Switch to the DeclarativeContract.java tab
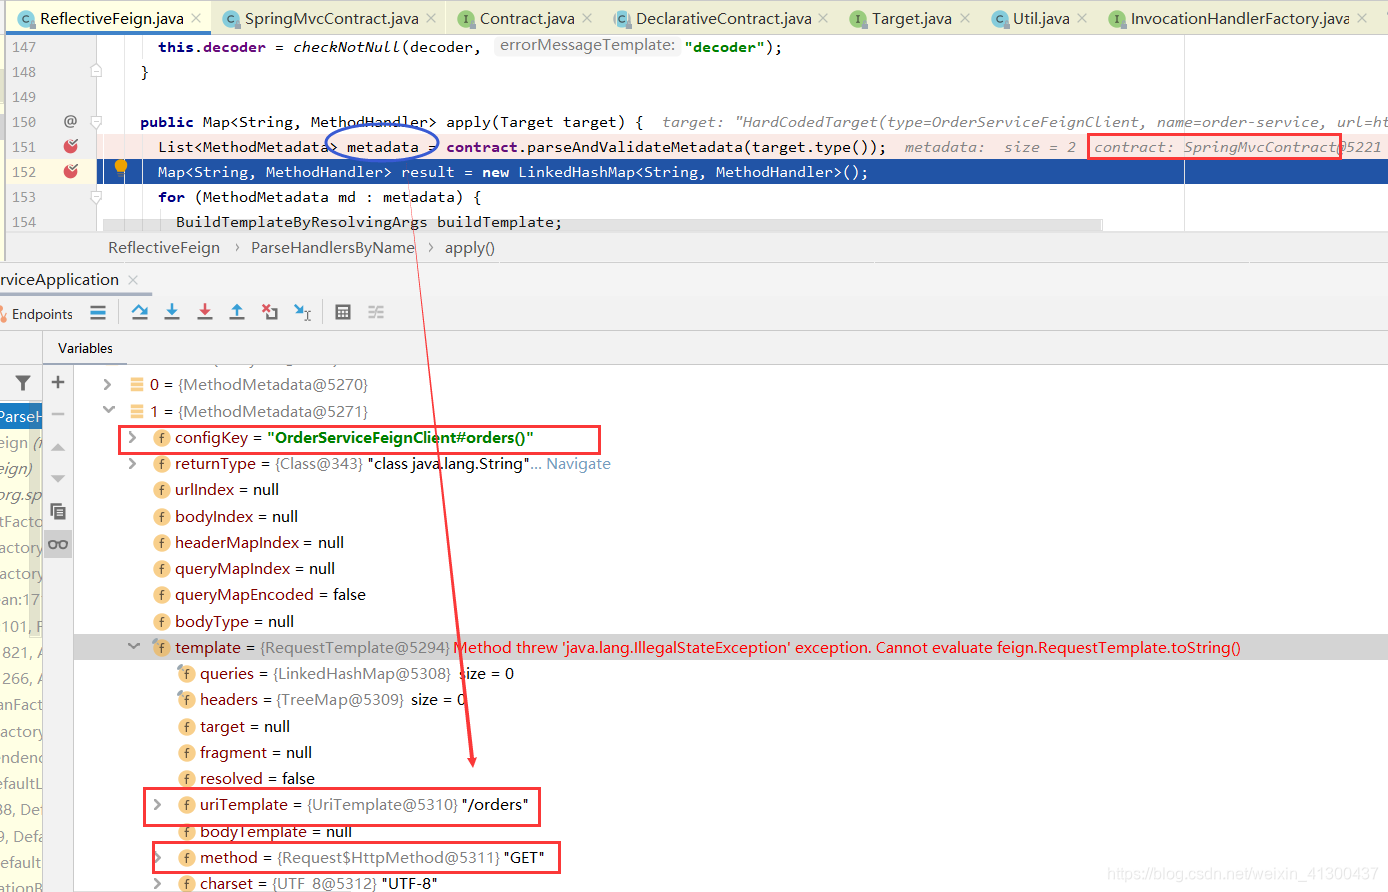 tap(723, 18)
